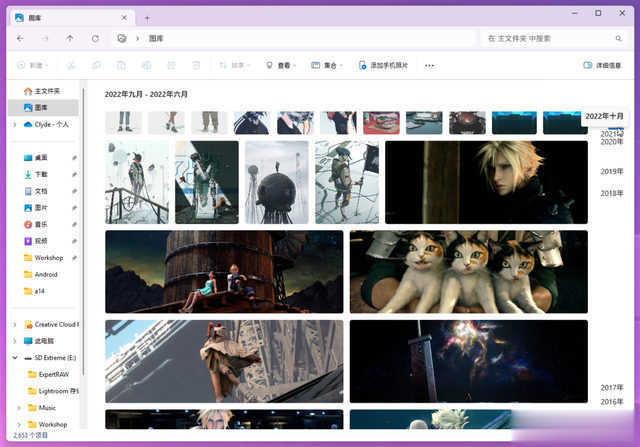Click the sidebar vertical scrollbar
The image size is (640, 447).
83,232
